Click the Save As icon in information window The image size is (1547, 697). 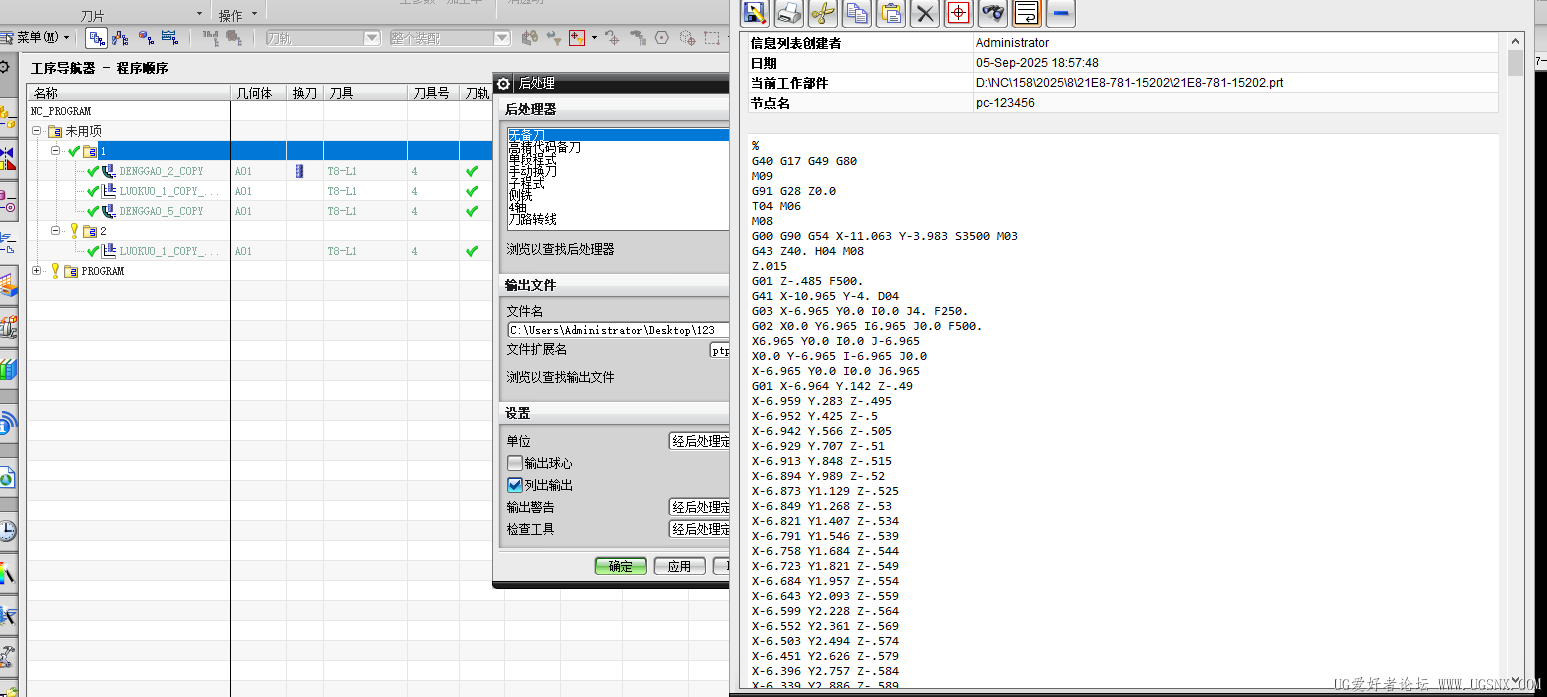[754, 13]
